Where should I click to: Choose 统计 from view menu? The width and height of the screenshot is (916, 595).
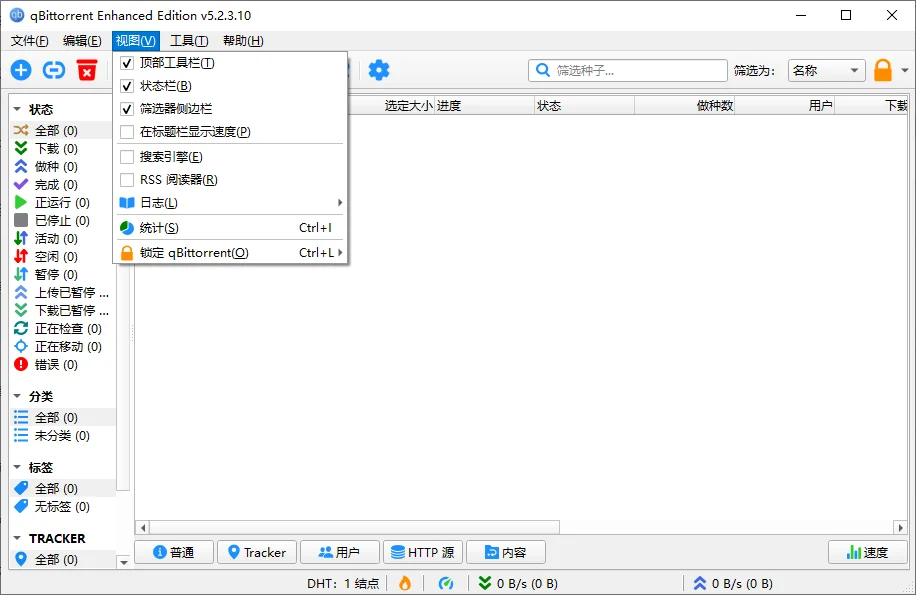click(230, 228)
